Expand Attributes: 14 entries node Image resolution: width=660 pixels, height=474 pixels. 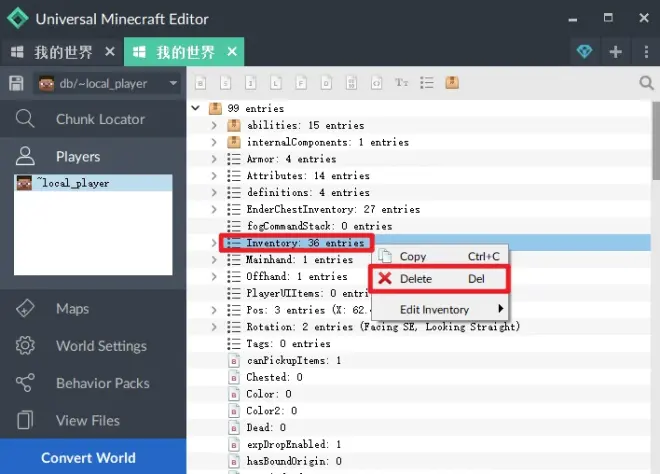pyautogui.click(x=214, y=176)
